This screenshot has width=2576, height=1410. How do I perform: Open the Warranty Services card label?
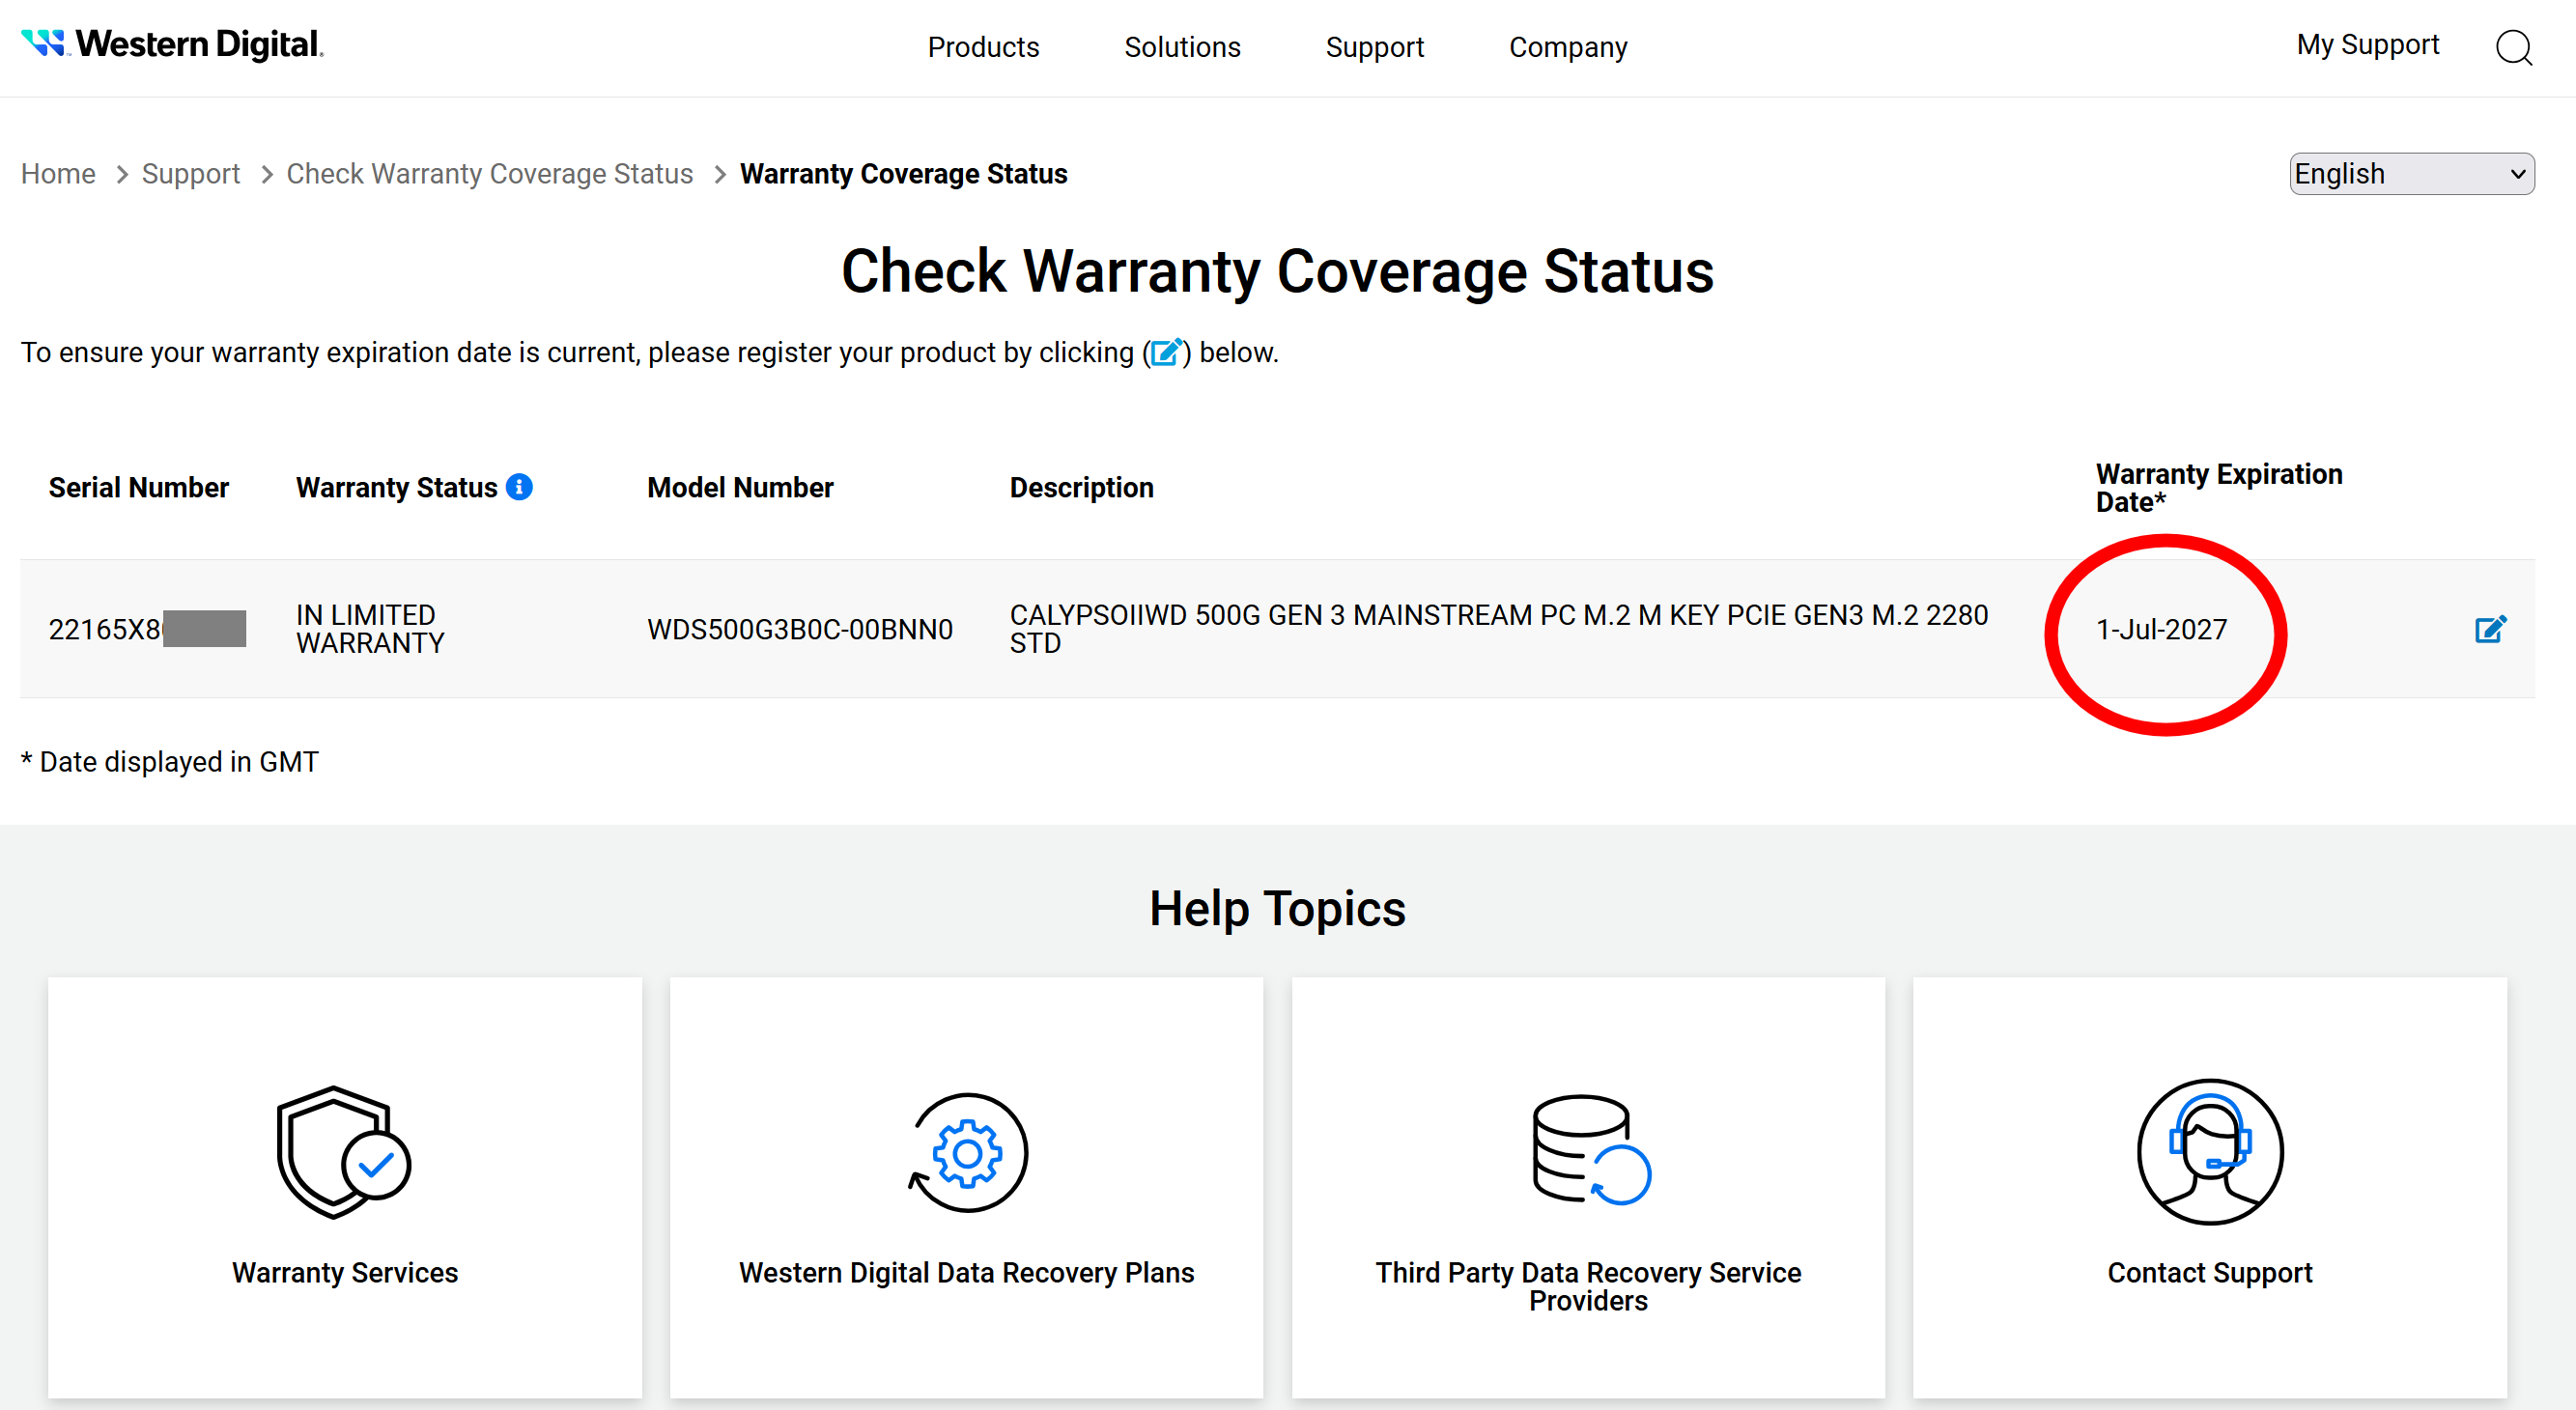[345, 1272]
